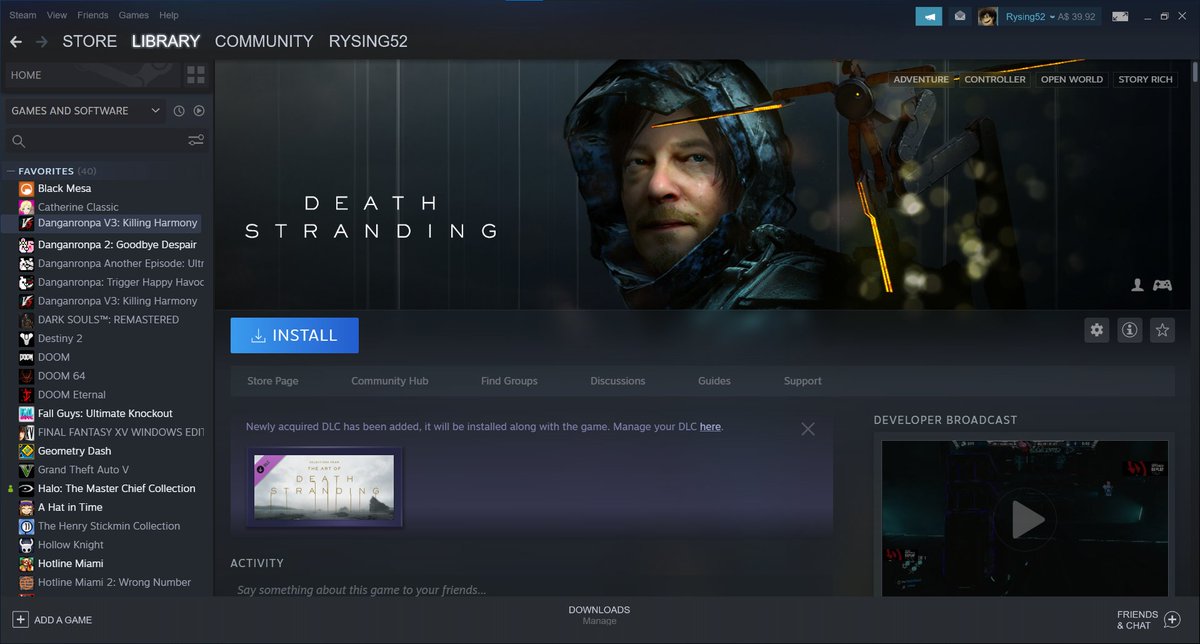Click the controller support icon
Screen dimensions: 1200x644
pyautogui.click(x=1162, y=285)
